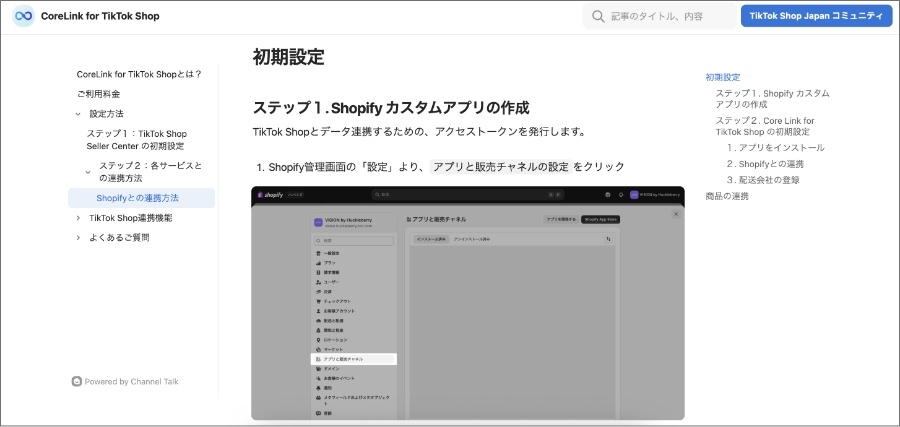Viewport: 900px width, 427px height.
Task: Click the ステップ1. Shopify カスタムアプリの作成 heading
Action: click(x=391, y=107)
